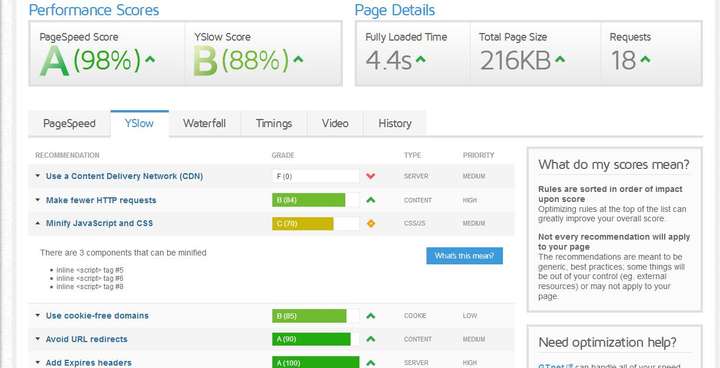
Task: Click What do my scores mean? heading
Action: point(614,164)
